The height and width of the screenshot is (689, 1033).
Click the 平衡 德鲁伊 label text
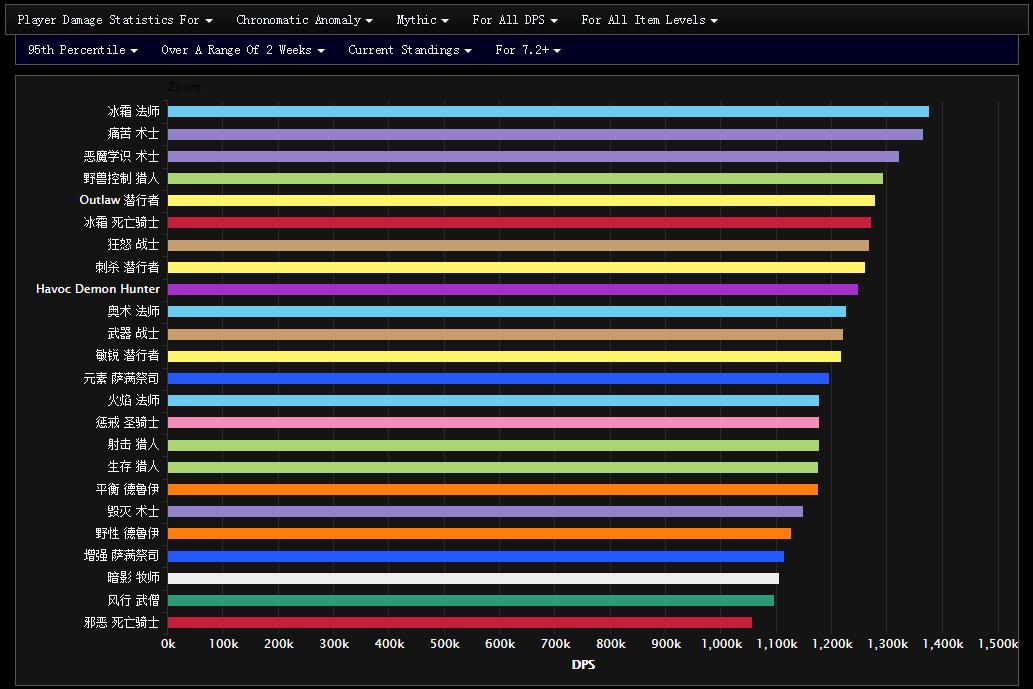tap(127, 489)
